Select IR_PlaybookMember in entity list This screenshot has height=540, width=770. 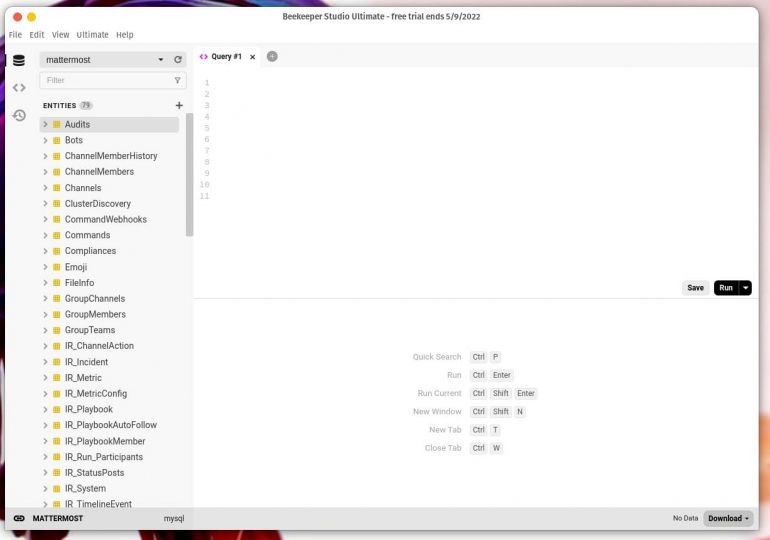click(105, 441)
